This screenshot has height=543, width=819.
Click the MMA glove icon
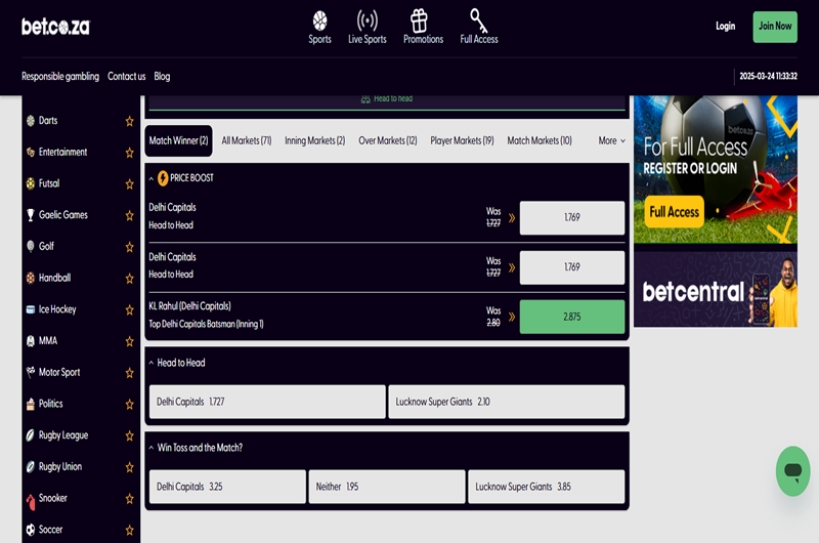click(30, 341)
